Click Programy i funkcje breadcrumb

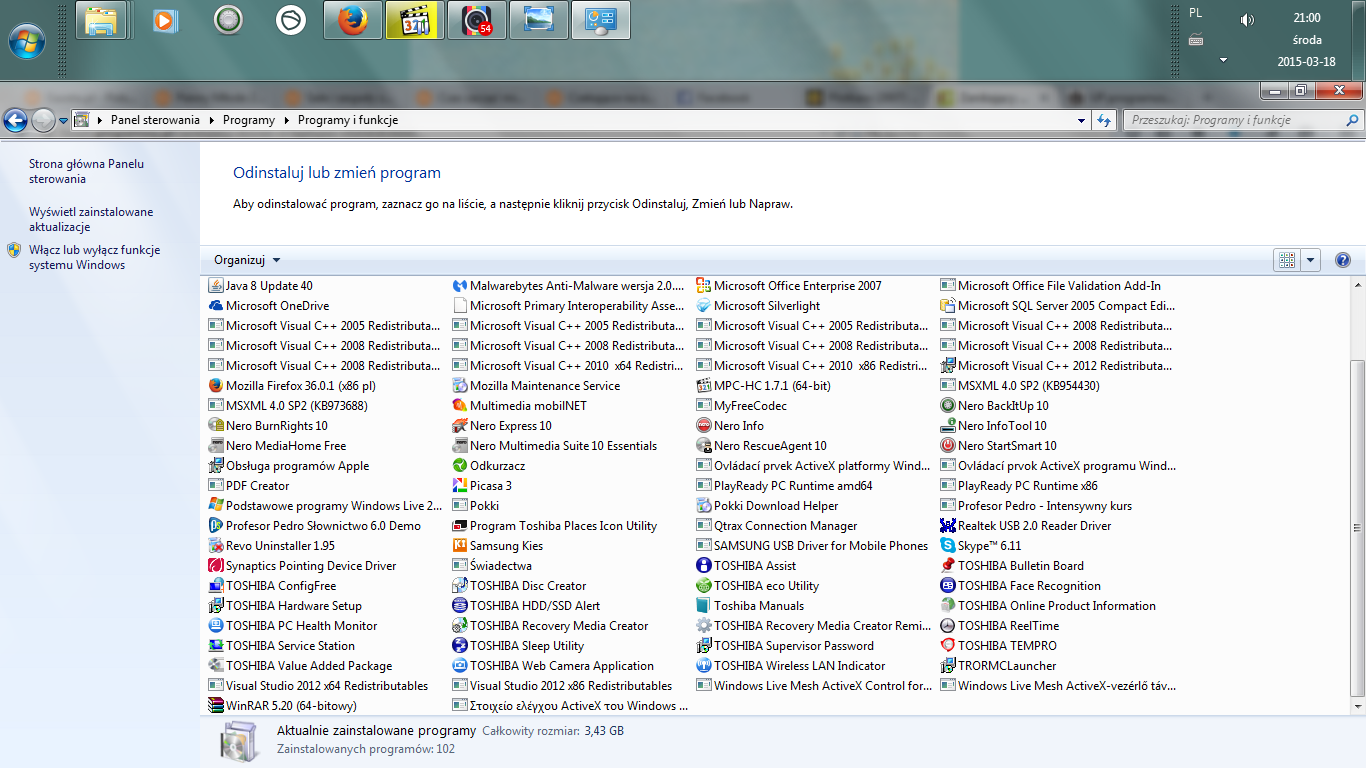tap(348, 120)
